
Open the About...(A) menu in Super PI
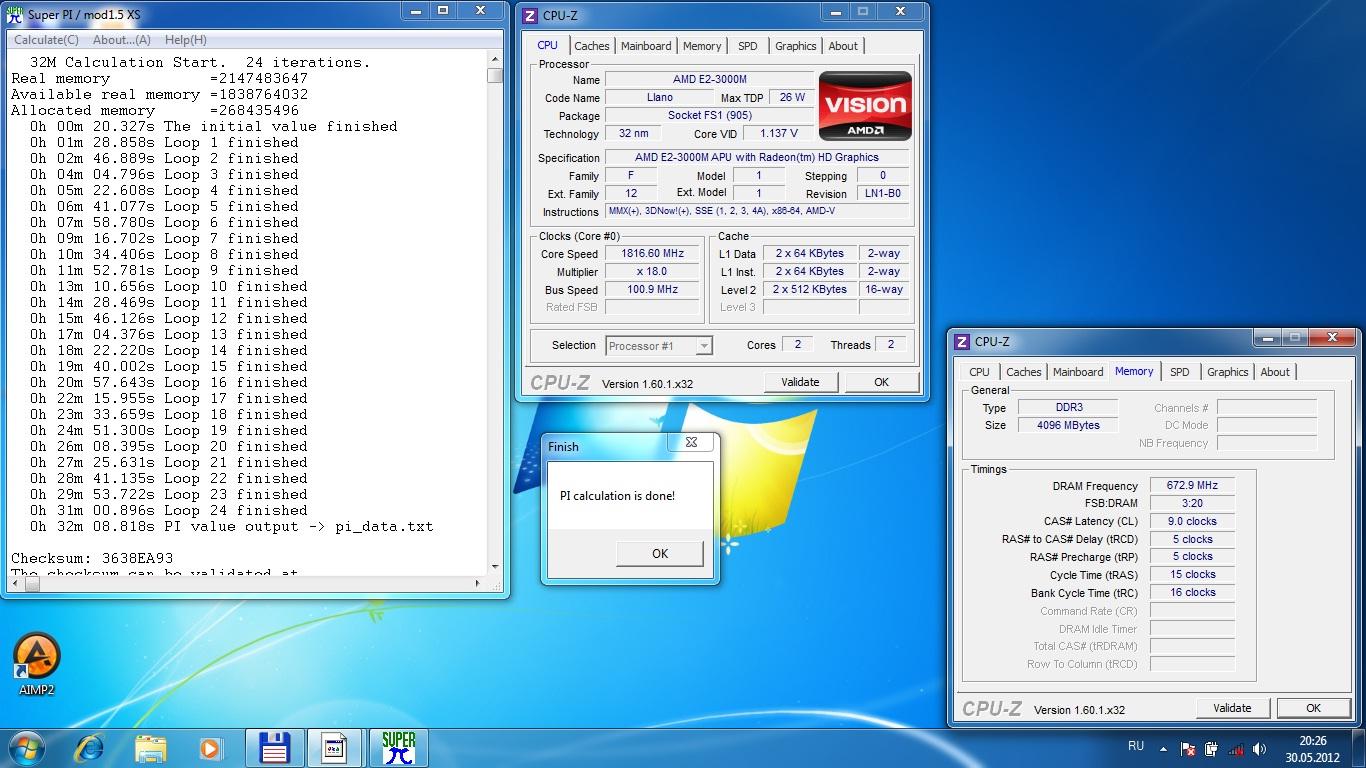pyautogui.click(x=121, y=40)
